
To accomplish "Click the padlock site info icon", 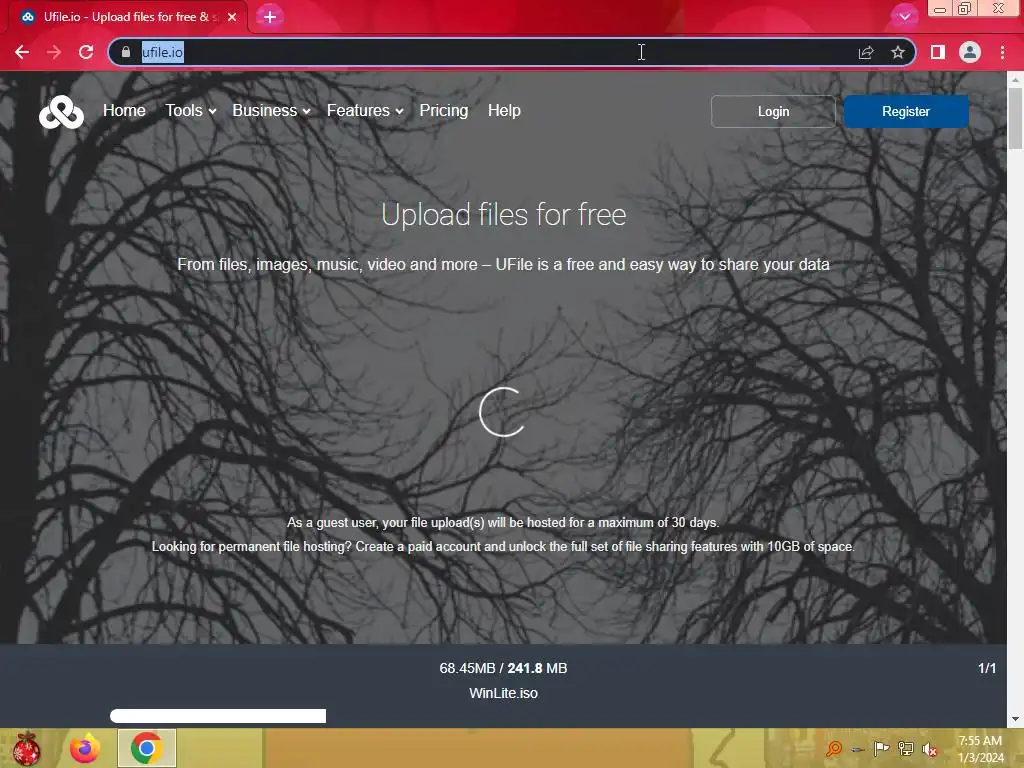I will 126,52.
